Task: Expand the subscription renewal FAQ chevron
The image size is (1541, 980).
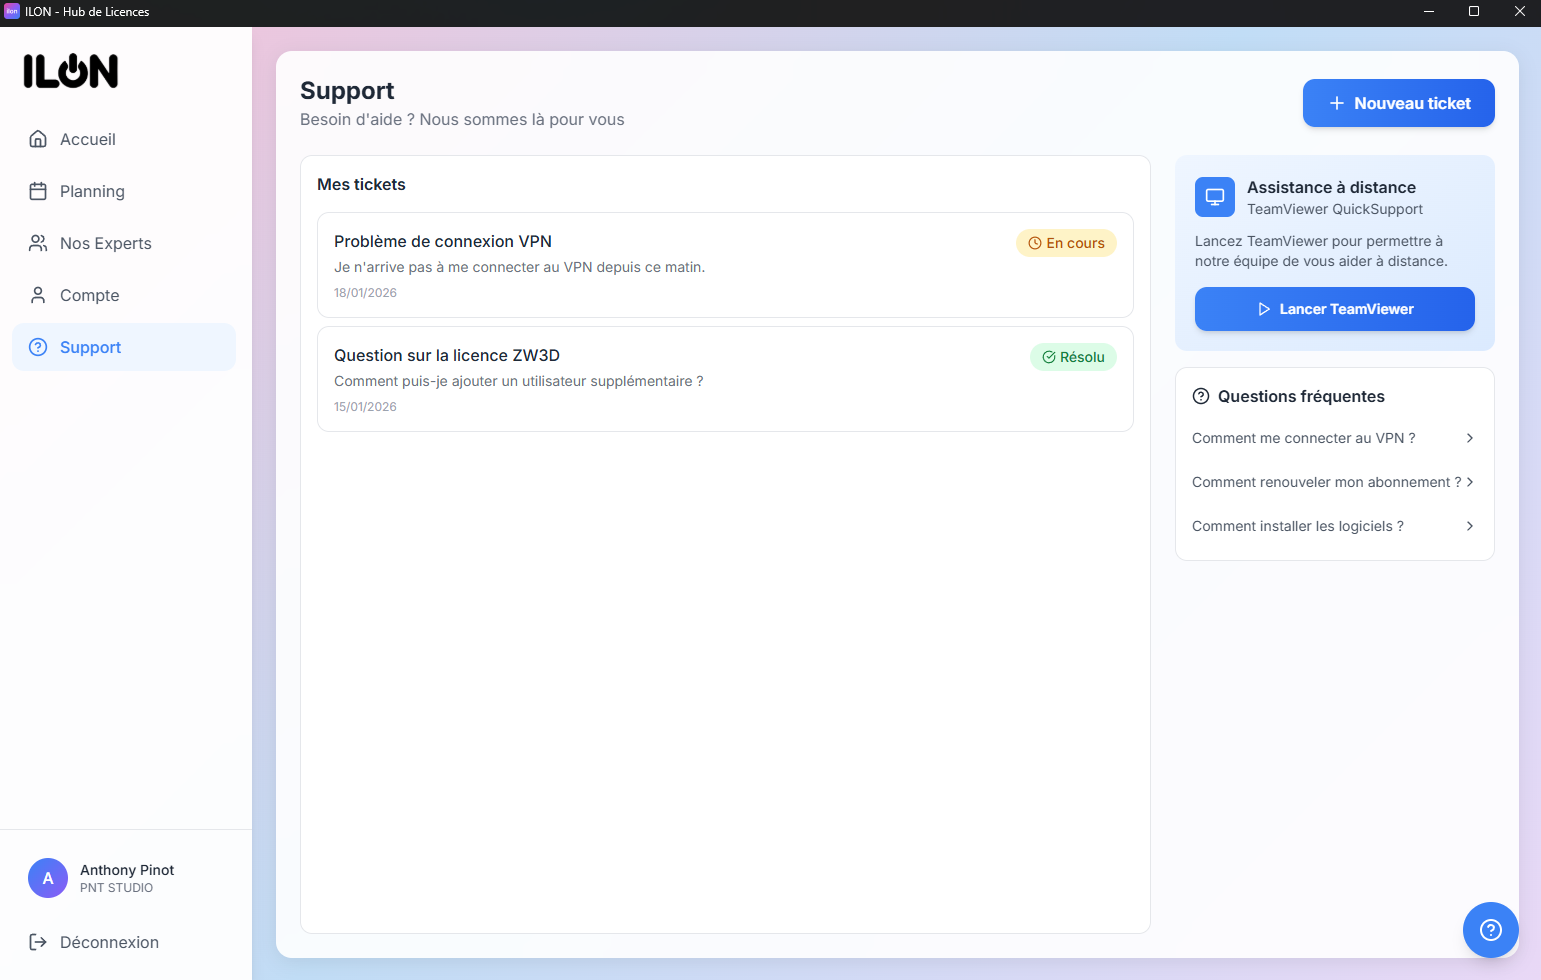Action: click(1469, 482)
